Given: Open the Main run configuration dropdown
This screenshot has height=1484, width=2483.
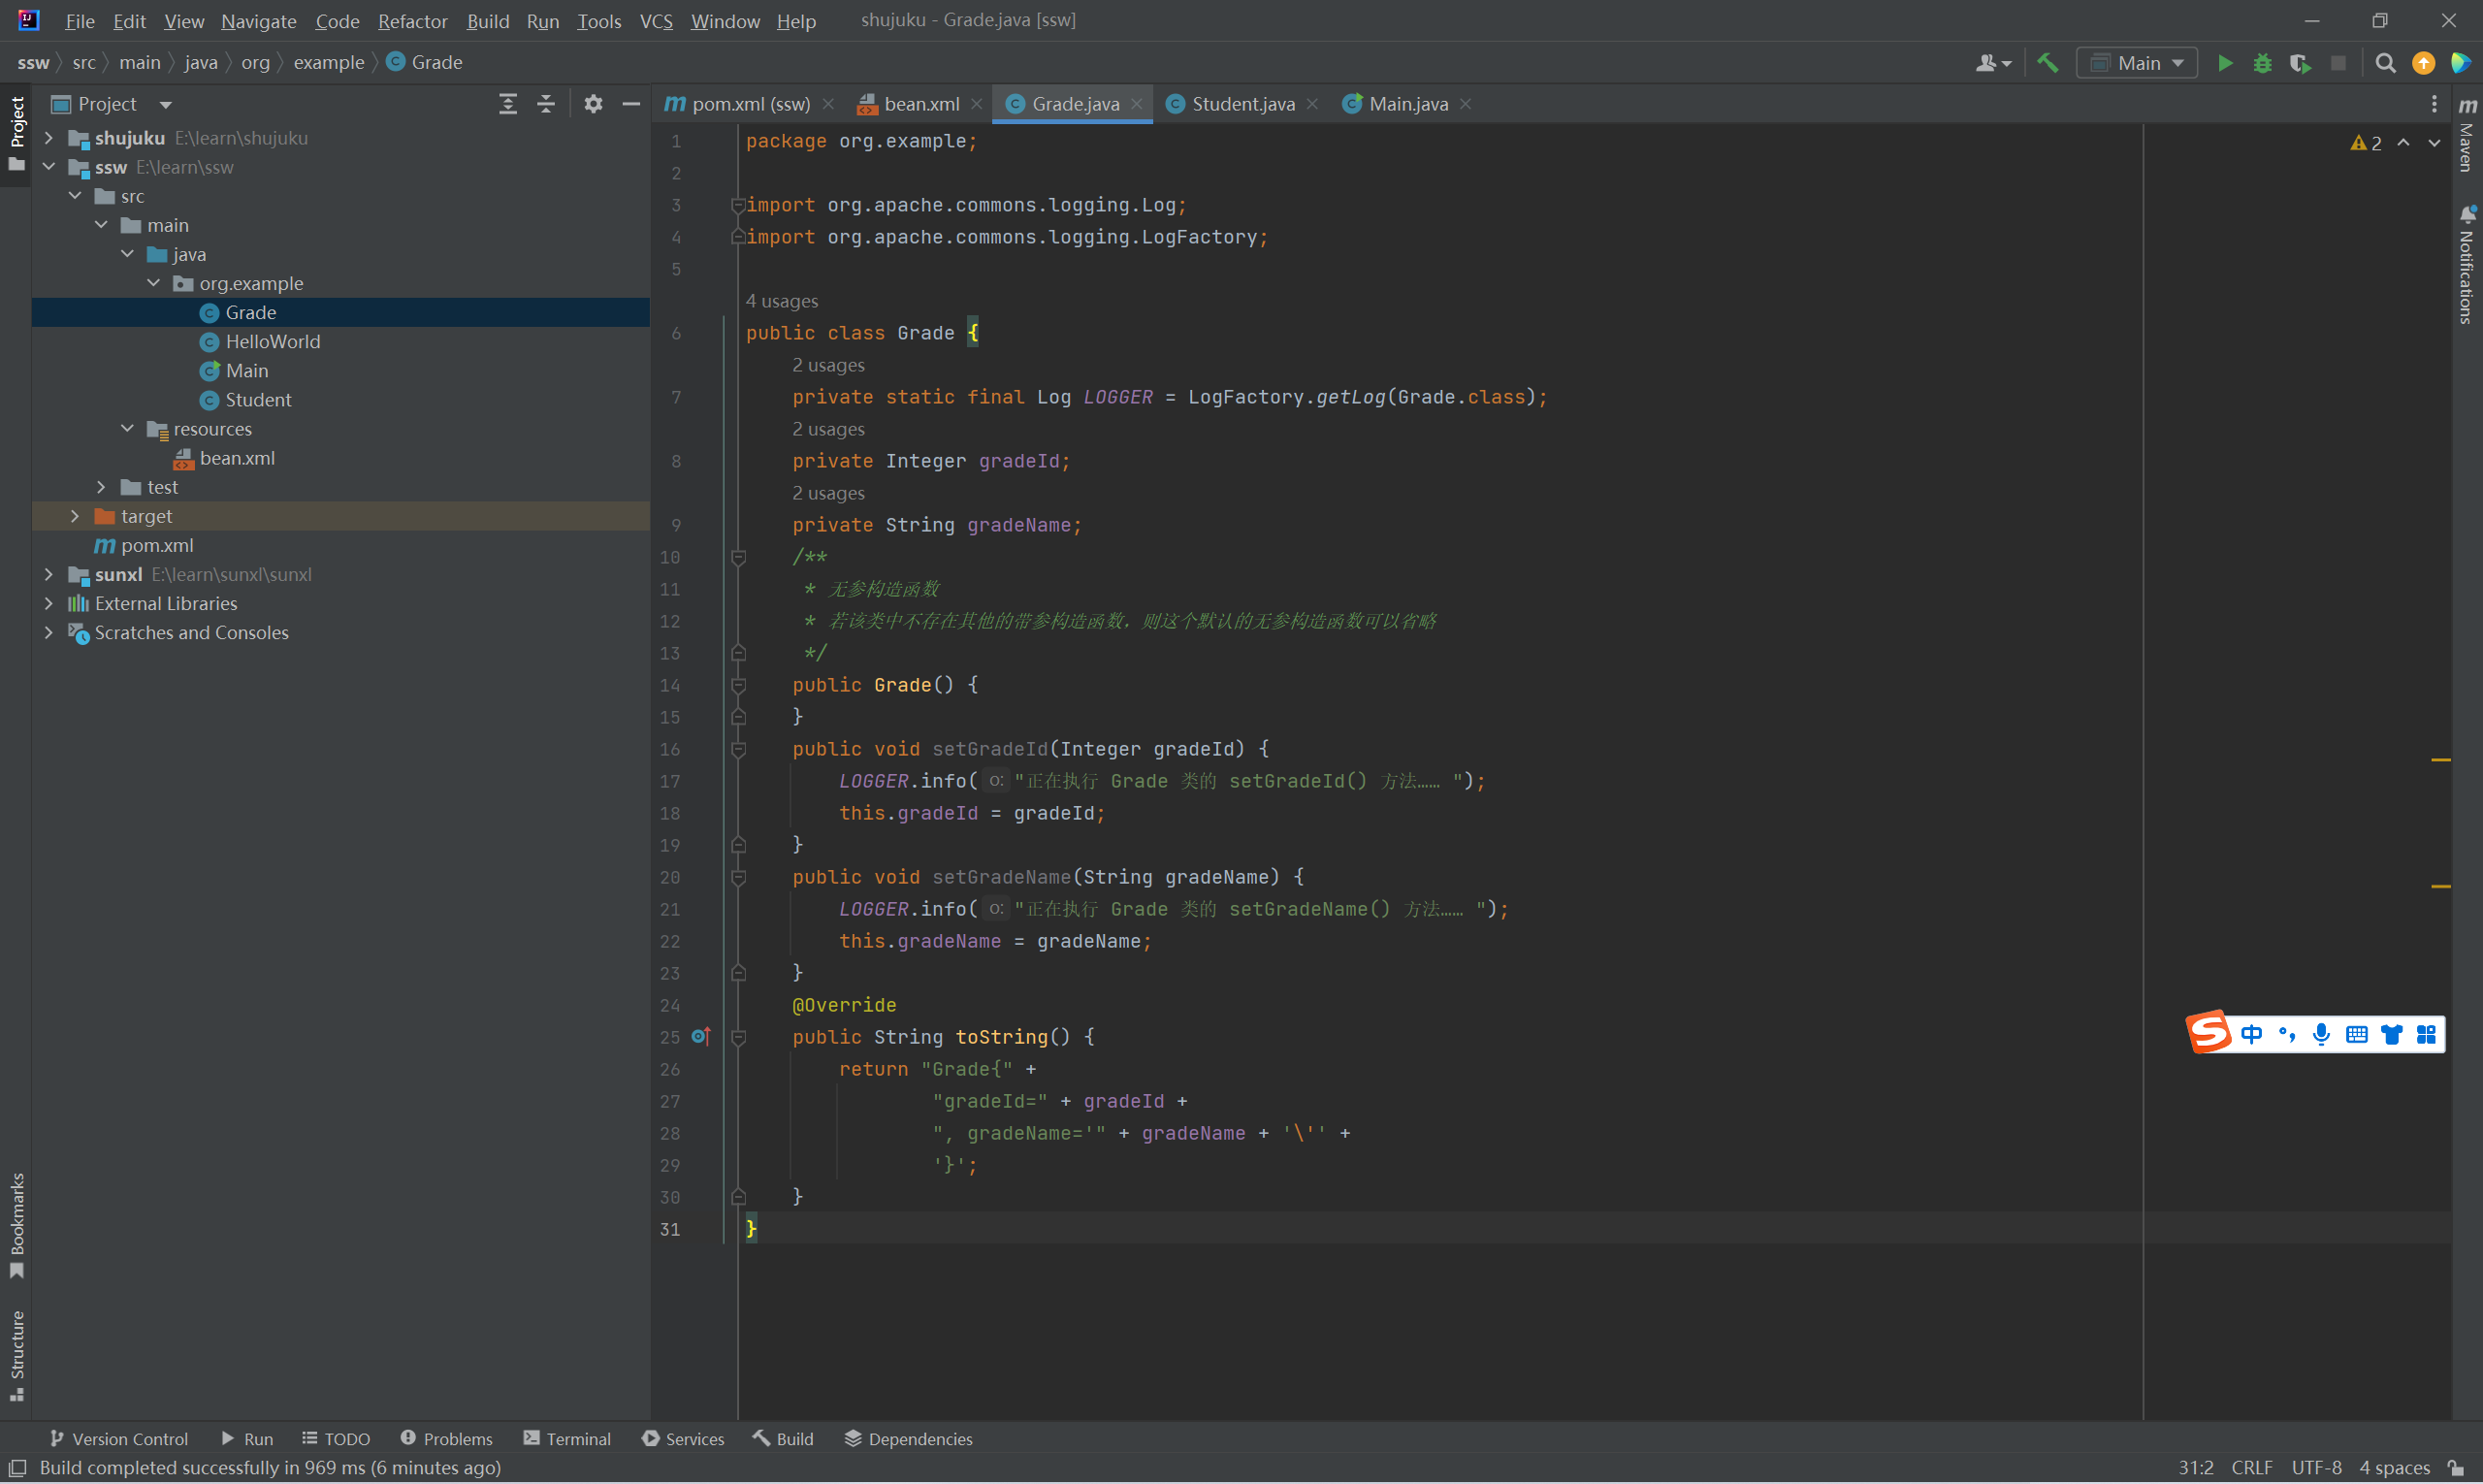Looking at the screenshot, I should (x=2137, y=63).
